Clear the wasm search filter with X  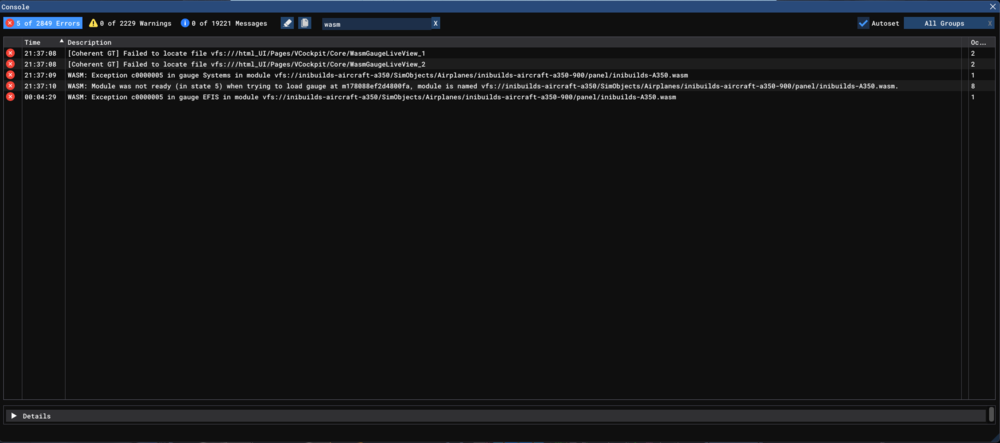point(435,23)
